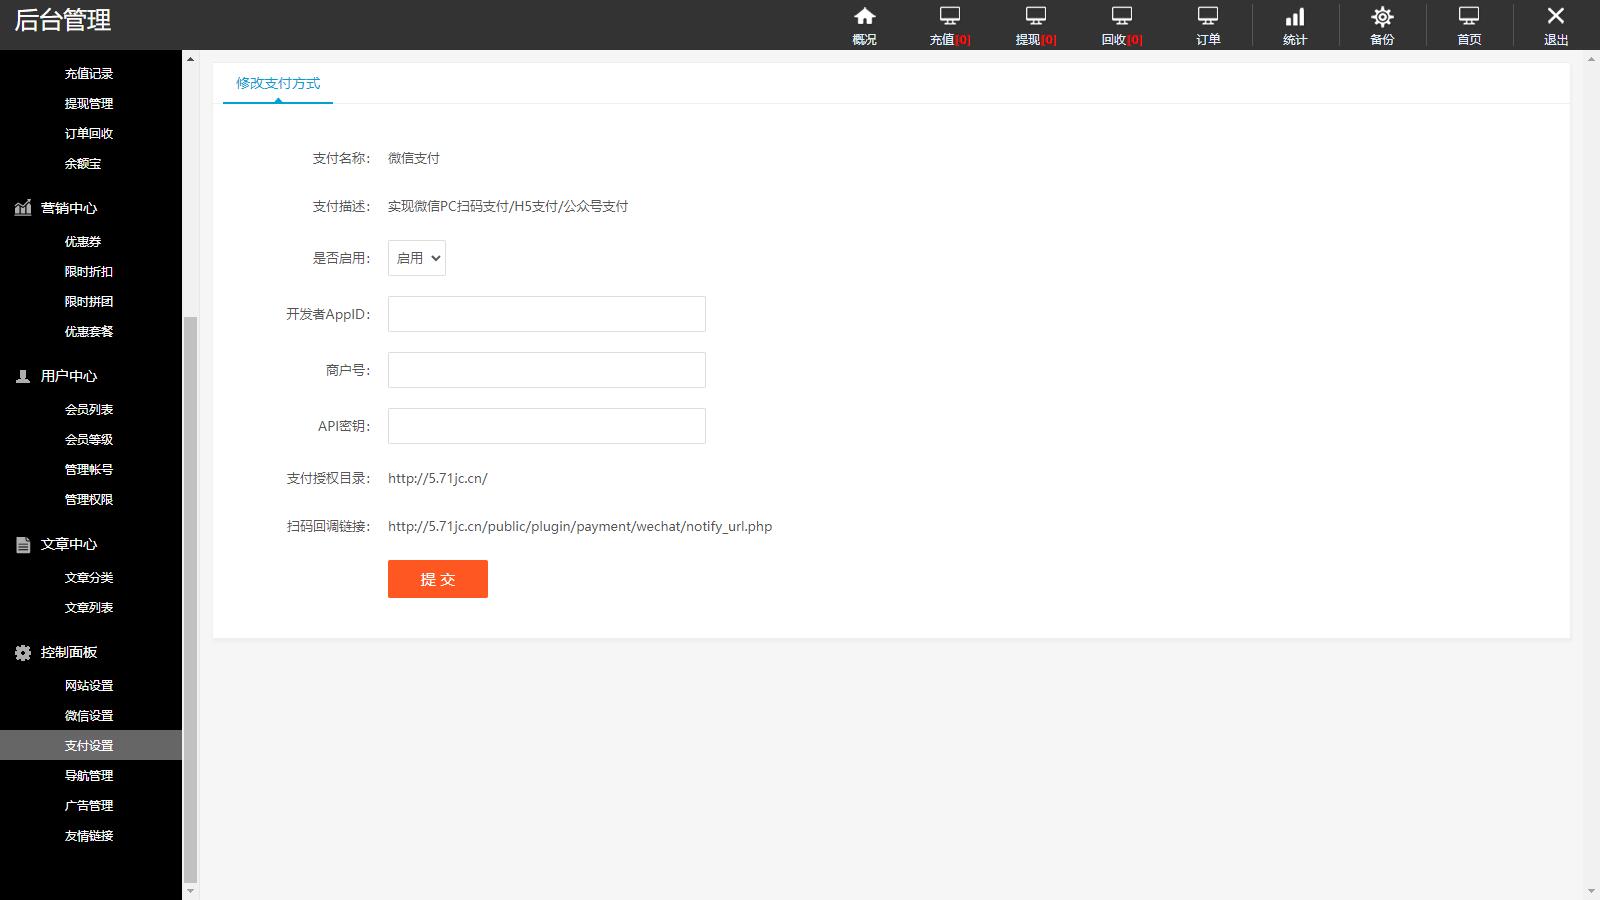Click the 备份 backup gear icon

tap(1382, 17)
